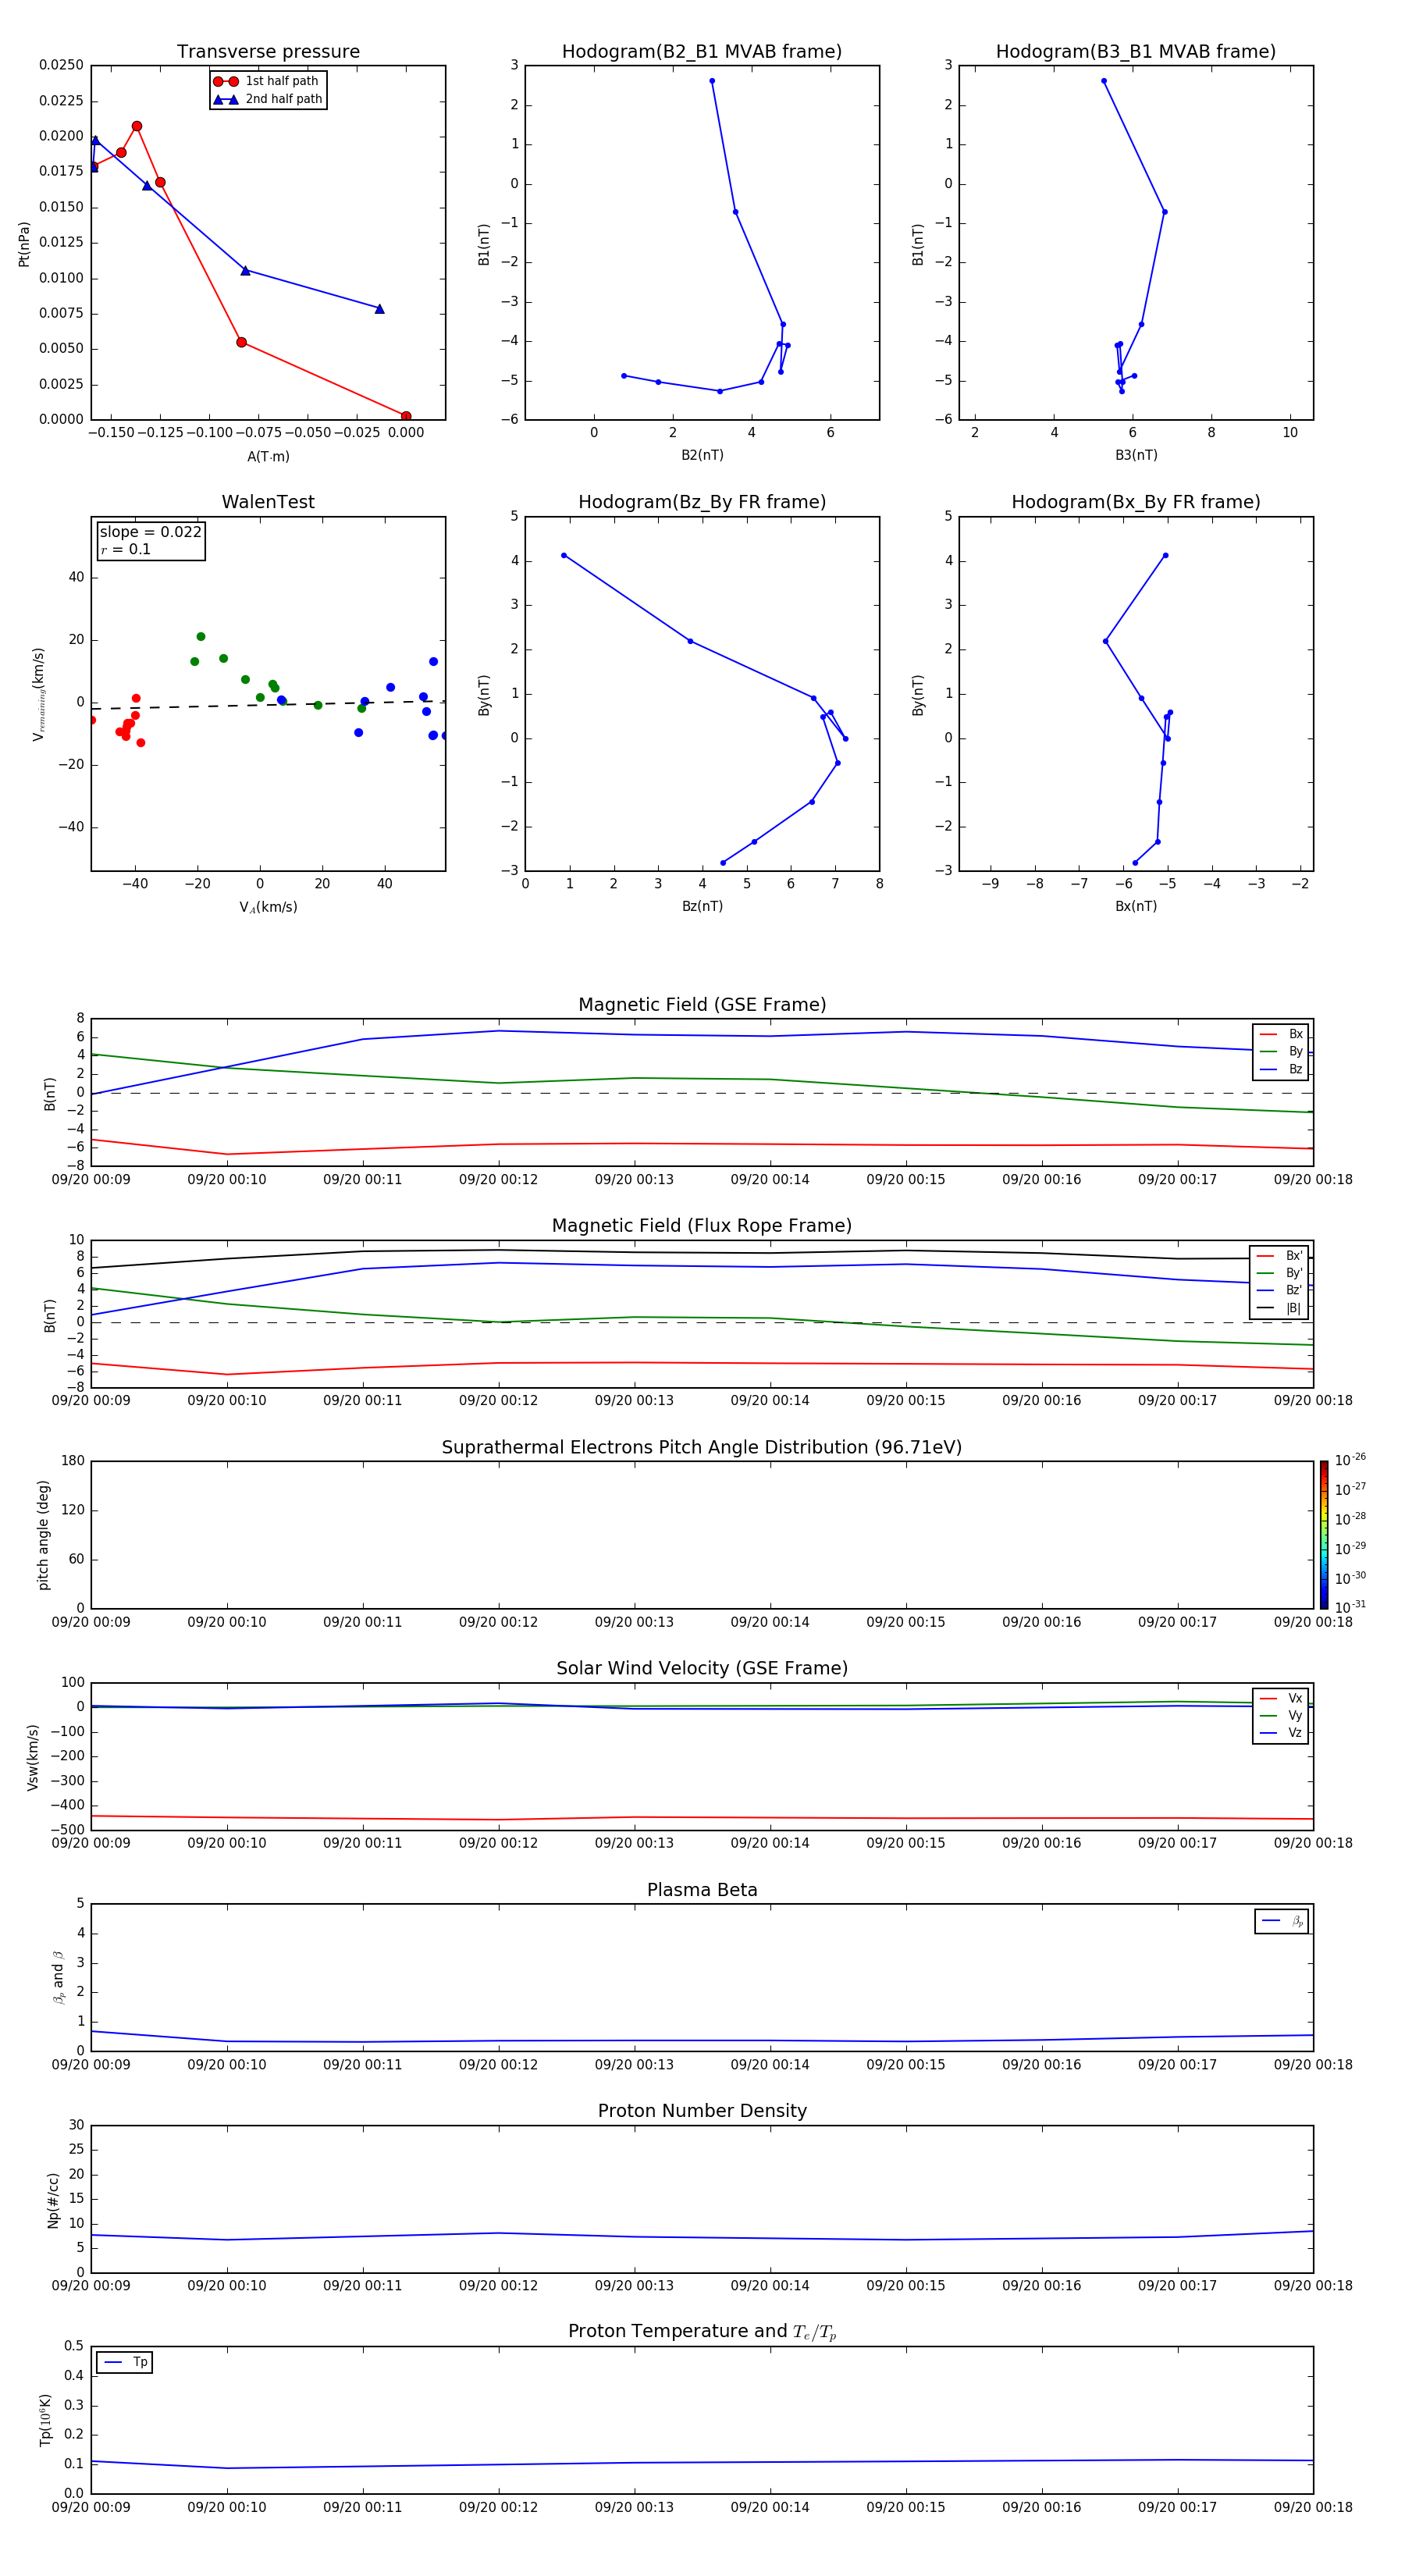Click the 'Plasma Beta' panel title
Screen dimensions: 1405x2576
(x=702, y=1890)
